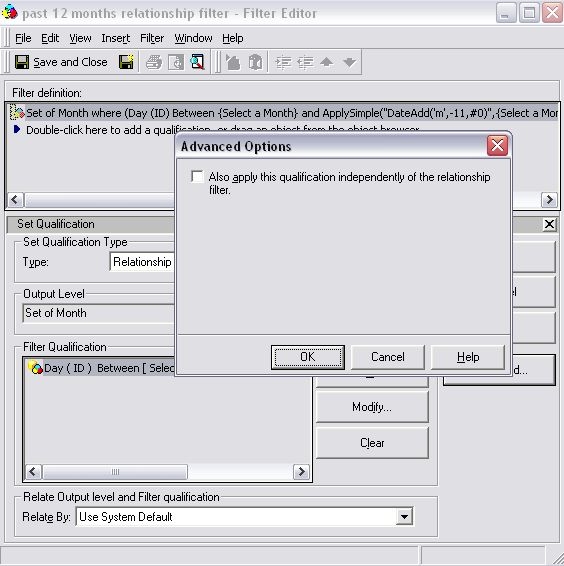Viewport: 564px width, 566px height.
Task: Click the Save and Close toolbar button
Action: [x=61, y=62]
